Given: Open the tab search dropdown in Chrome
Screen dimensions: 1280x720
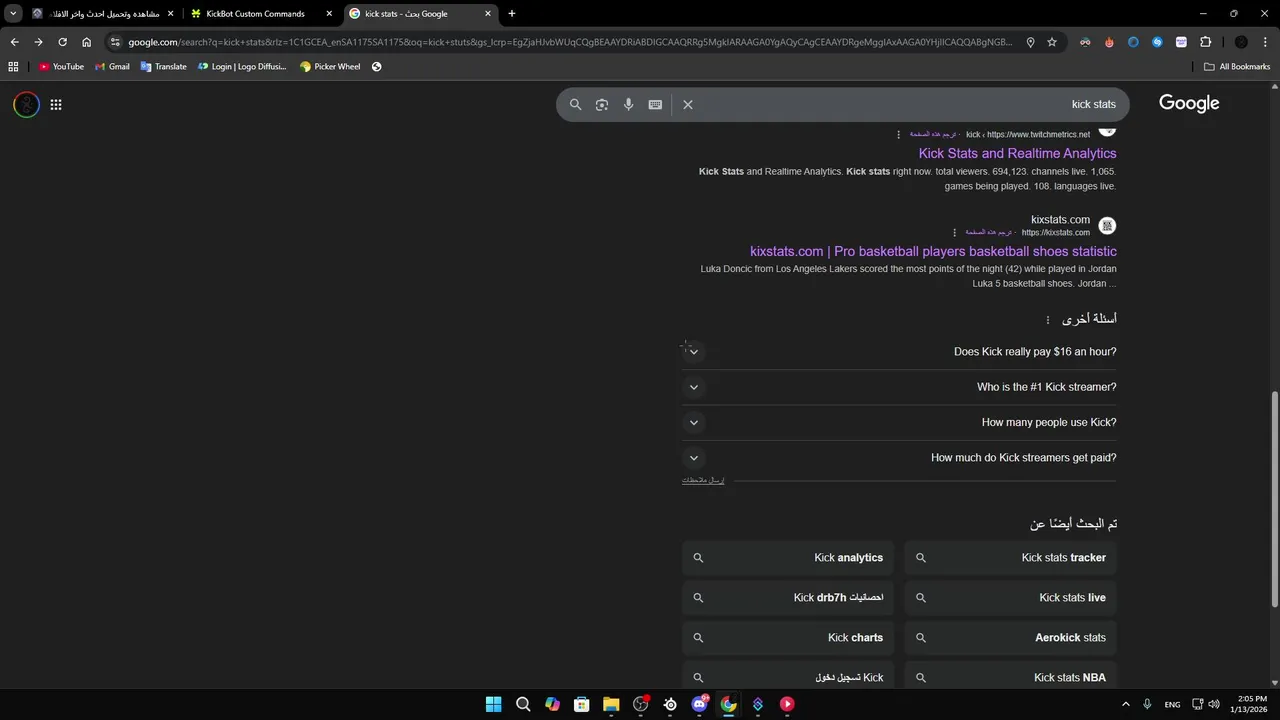Looking at the screenshot, I should (13, 14).
